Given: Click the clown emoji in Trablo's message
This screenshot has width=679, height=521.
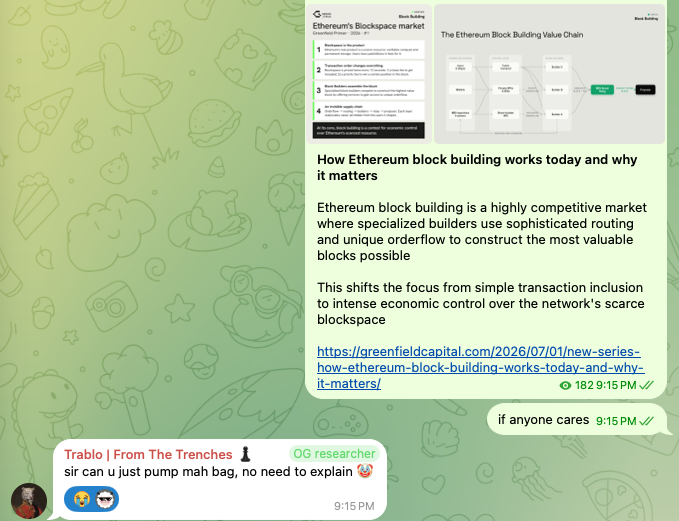Looking at the screenshot, I should (x=365, y=471).
